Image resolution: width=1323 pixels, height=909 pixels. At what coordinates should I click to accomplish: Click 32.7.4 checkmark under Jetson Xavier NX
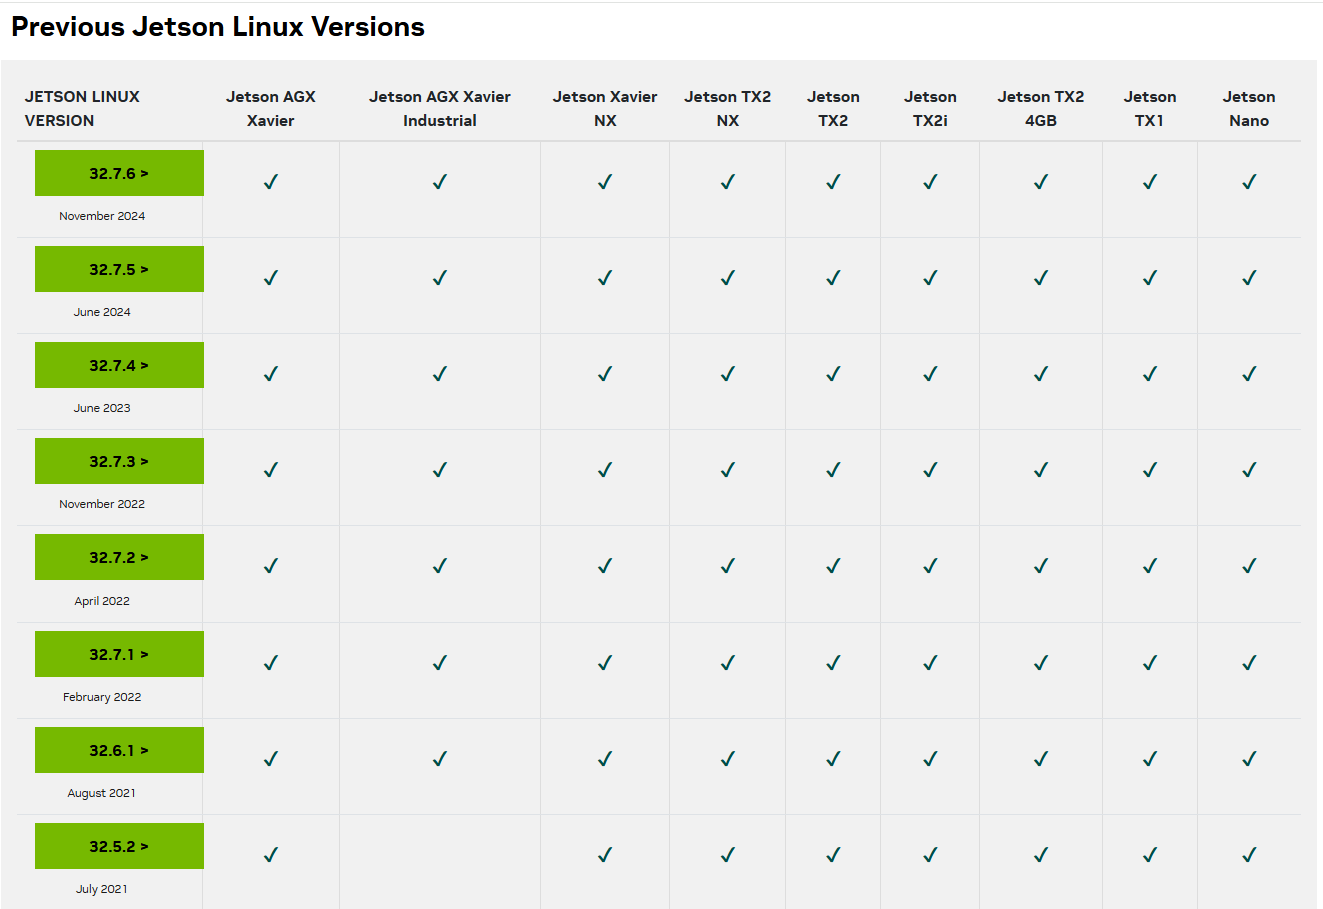click(605, 374)
